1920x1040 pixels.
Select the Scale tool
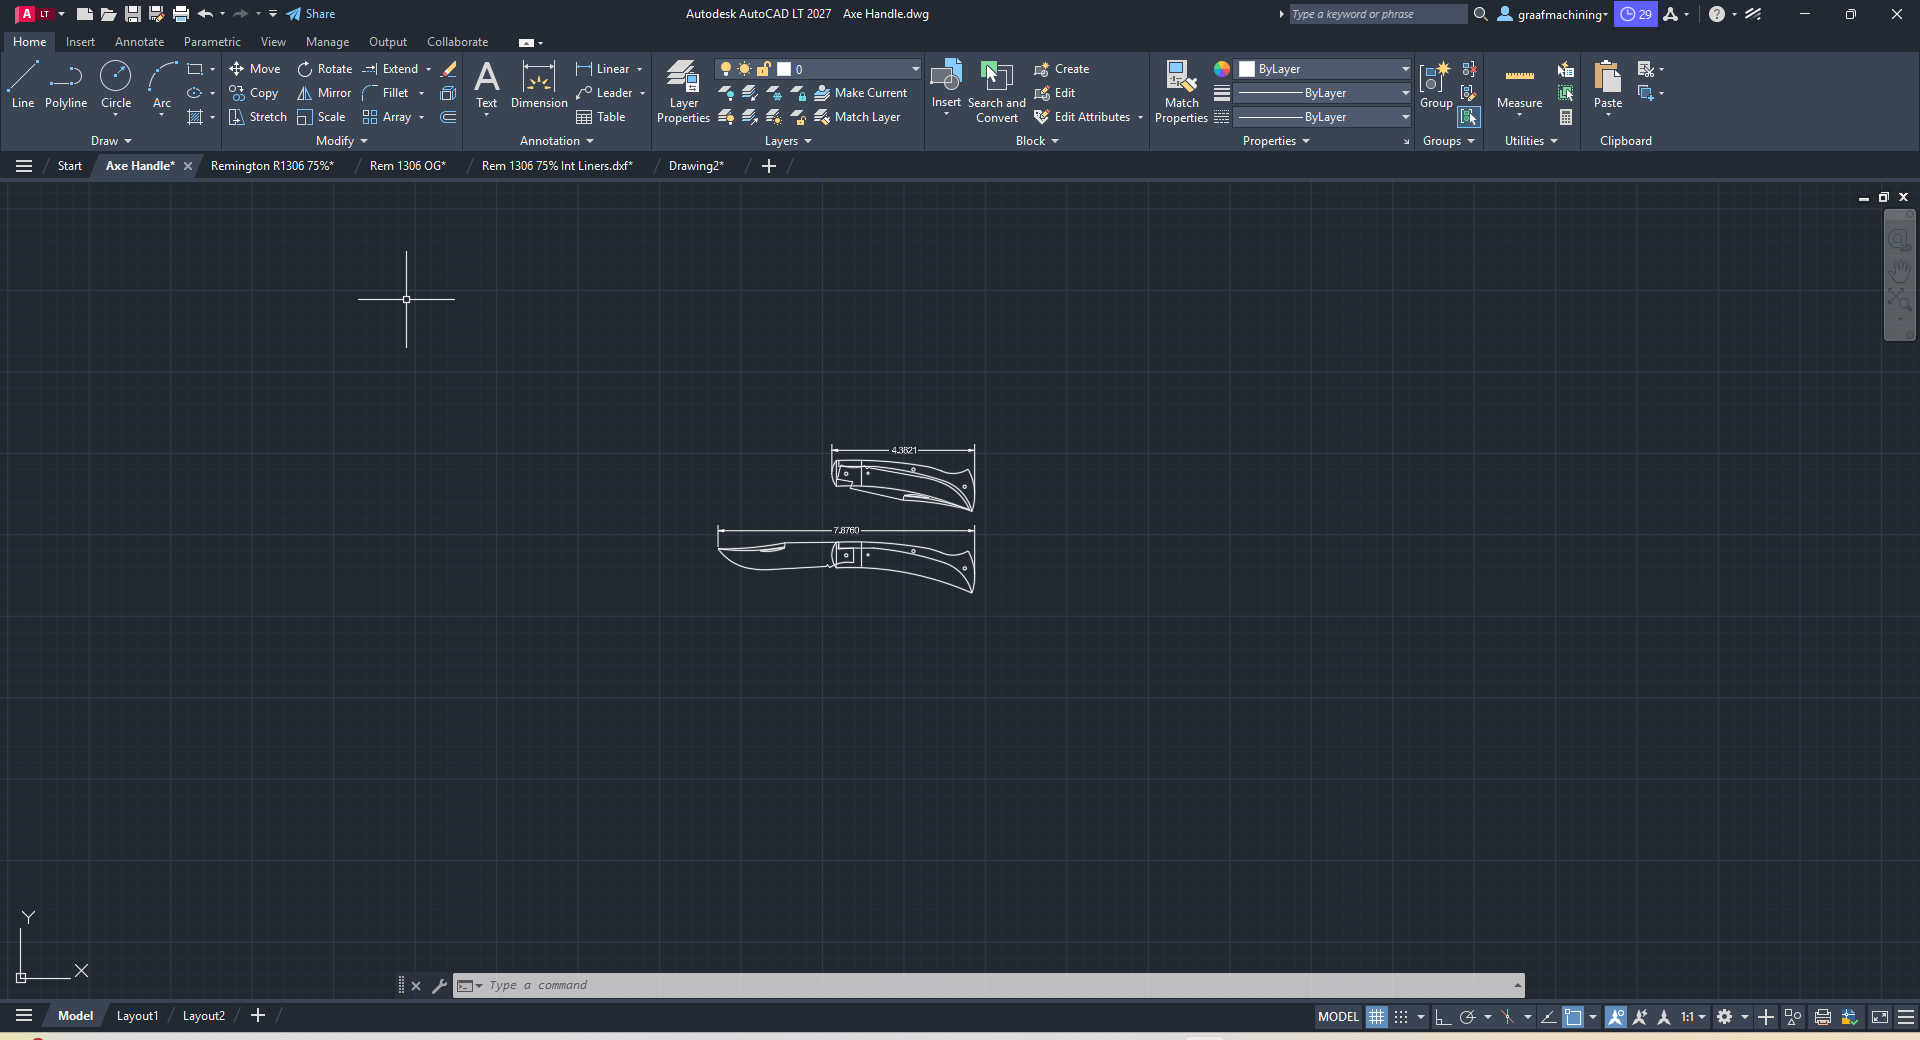[x=321, y=117]
